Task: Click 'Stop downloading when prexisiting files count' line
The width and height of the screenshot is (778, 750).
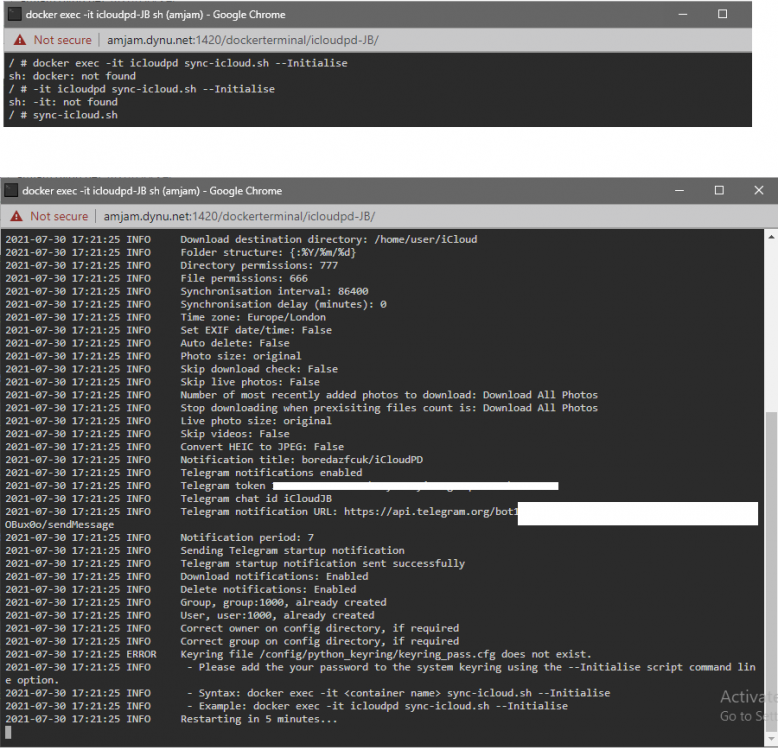Action: [x=389, y=408]
